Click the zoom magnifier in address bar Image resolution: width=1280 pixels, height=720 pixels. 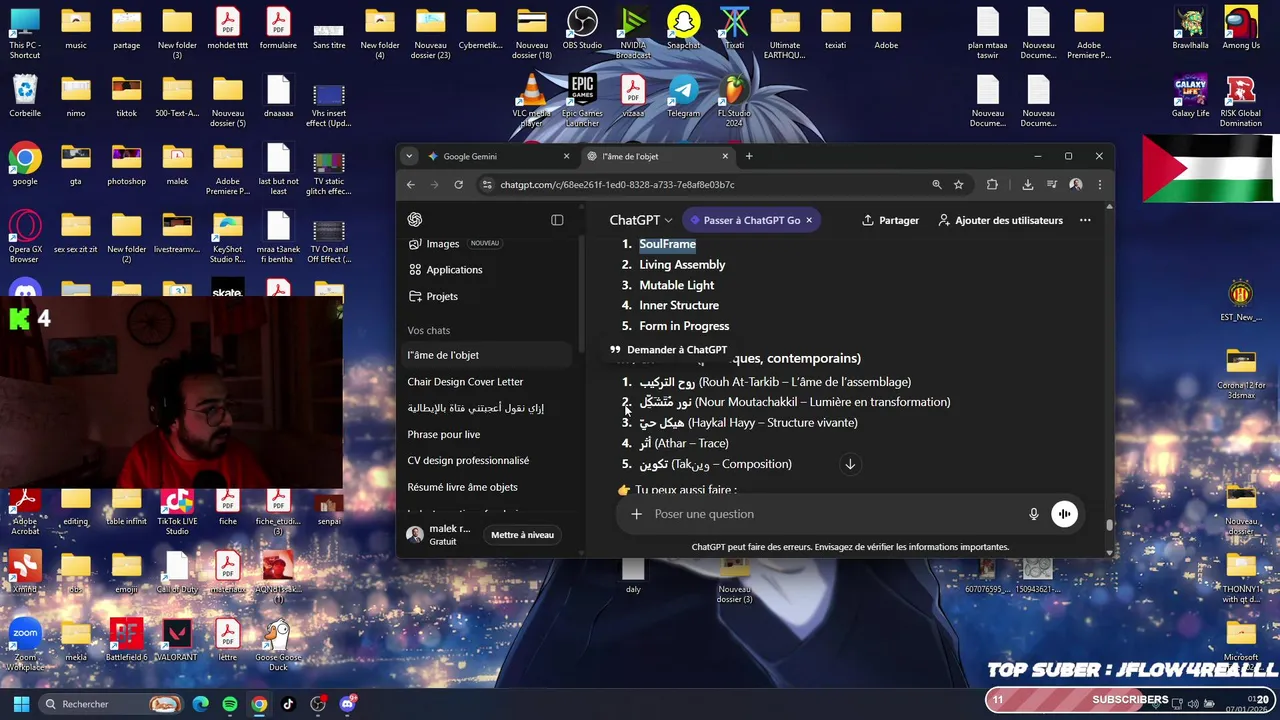coord(937,184)
